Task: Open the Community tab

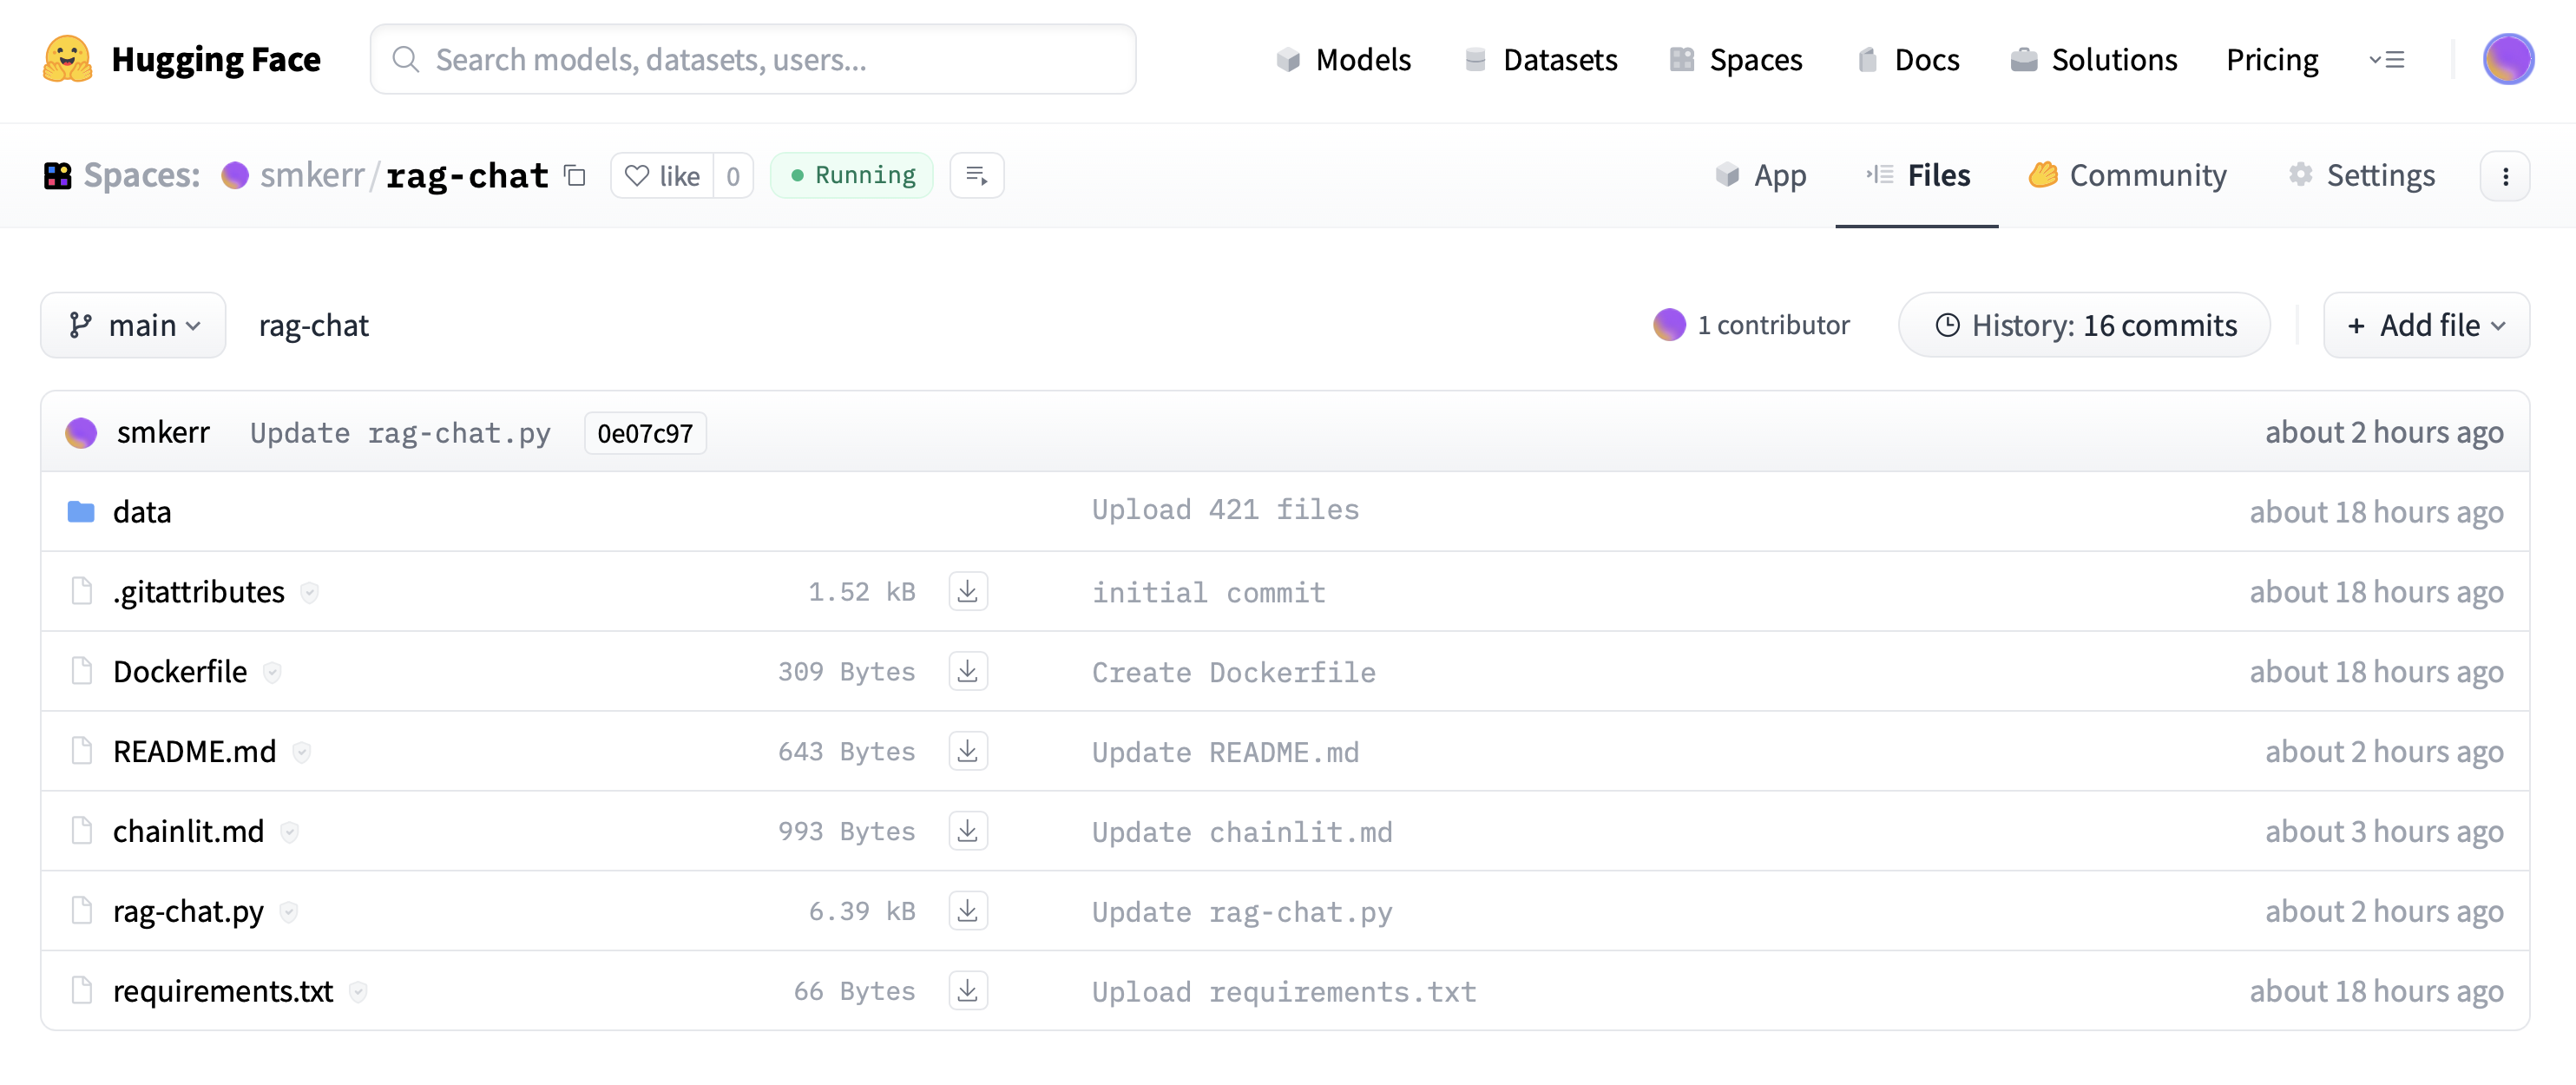Action: point(2128,176)
